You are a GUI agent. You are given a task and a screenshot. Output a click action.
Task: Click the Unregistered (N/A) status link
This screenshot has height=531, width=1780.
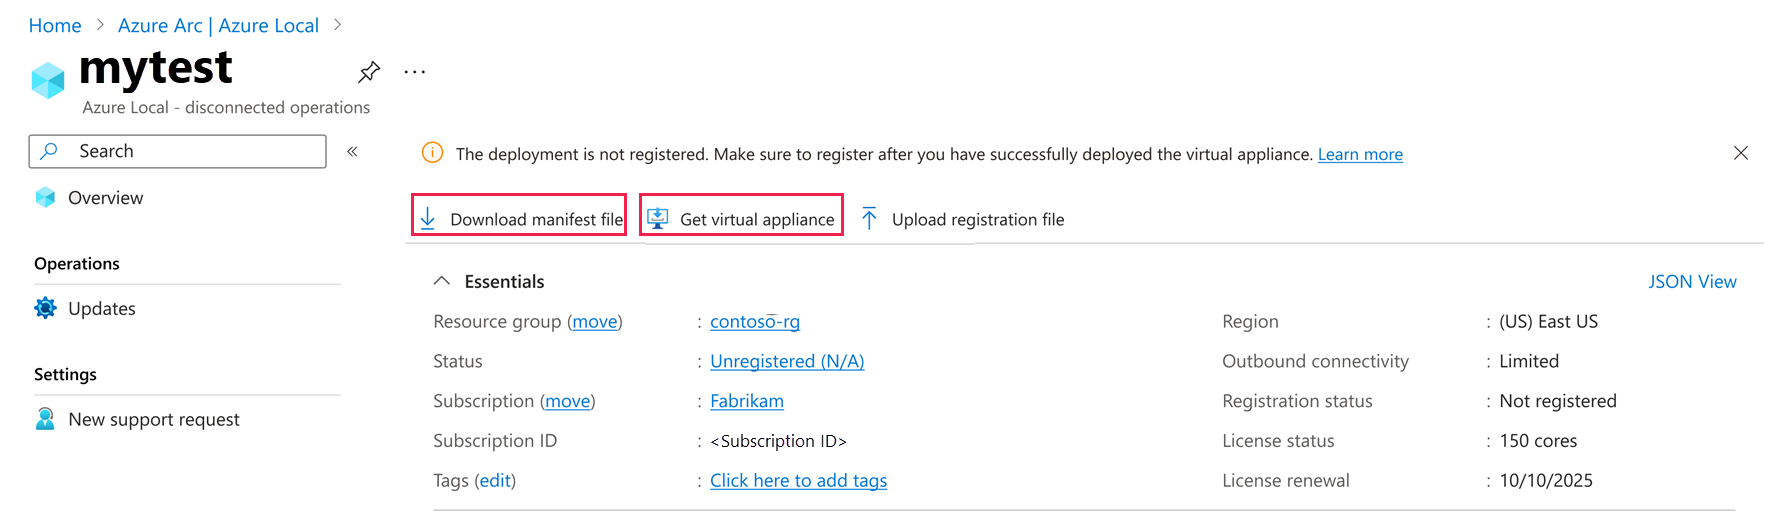pos(787,362)
